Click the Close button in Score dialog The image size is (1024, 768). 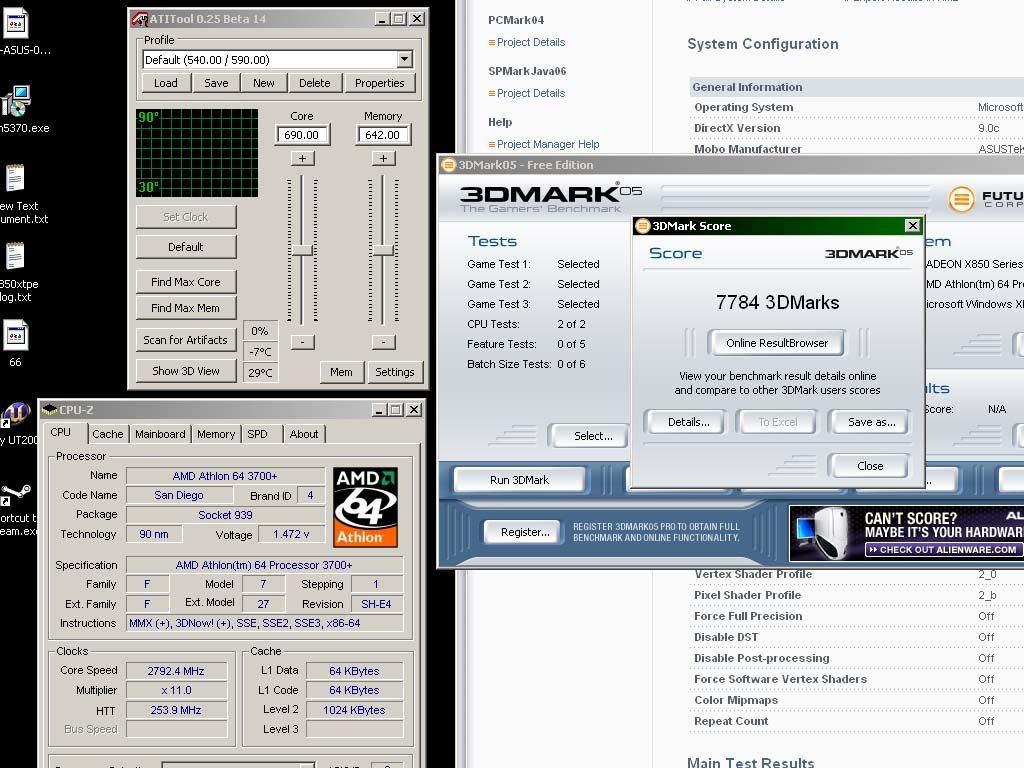tap(870, 466)
